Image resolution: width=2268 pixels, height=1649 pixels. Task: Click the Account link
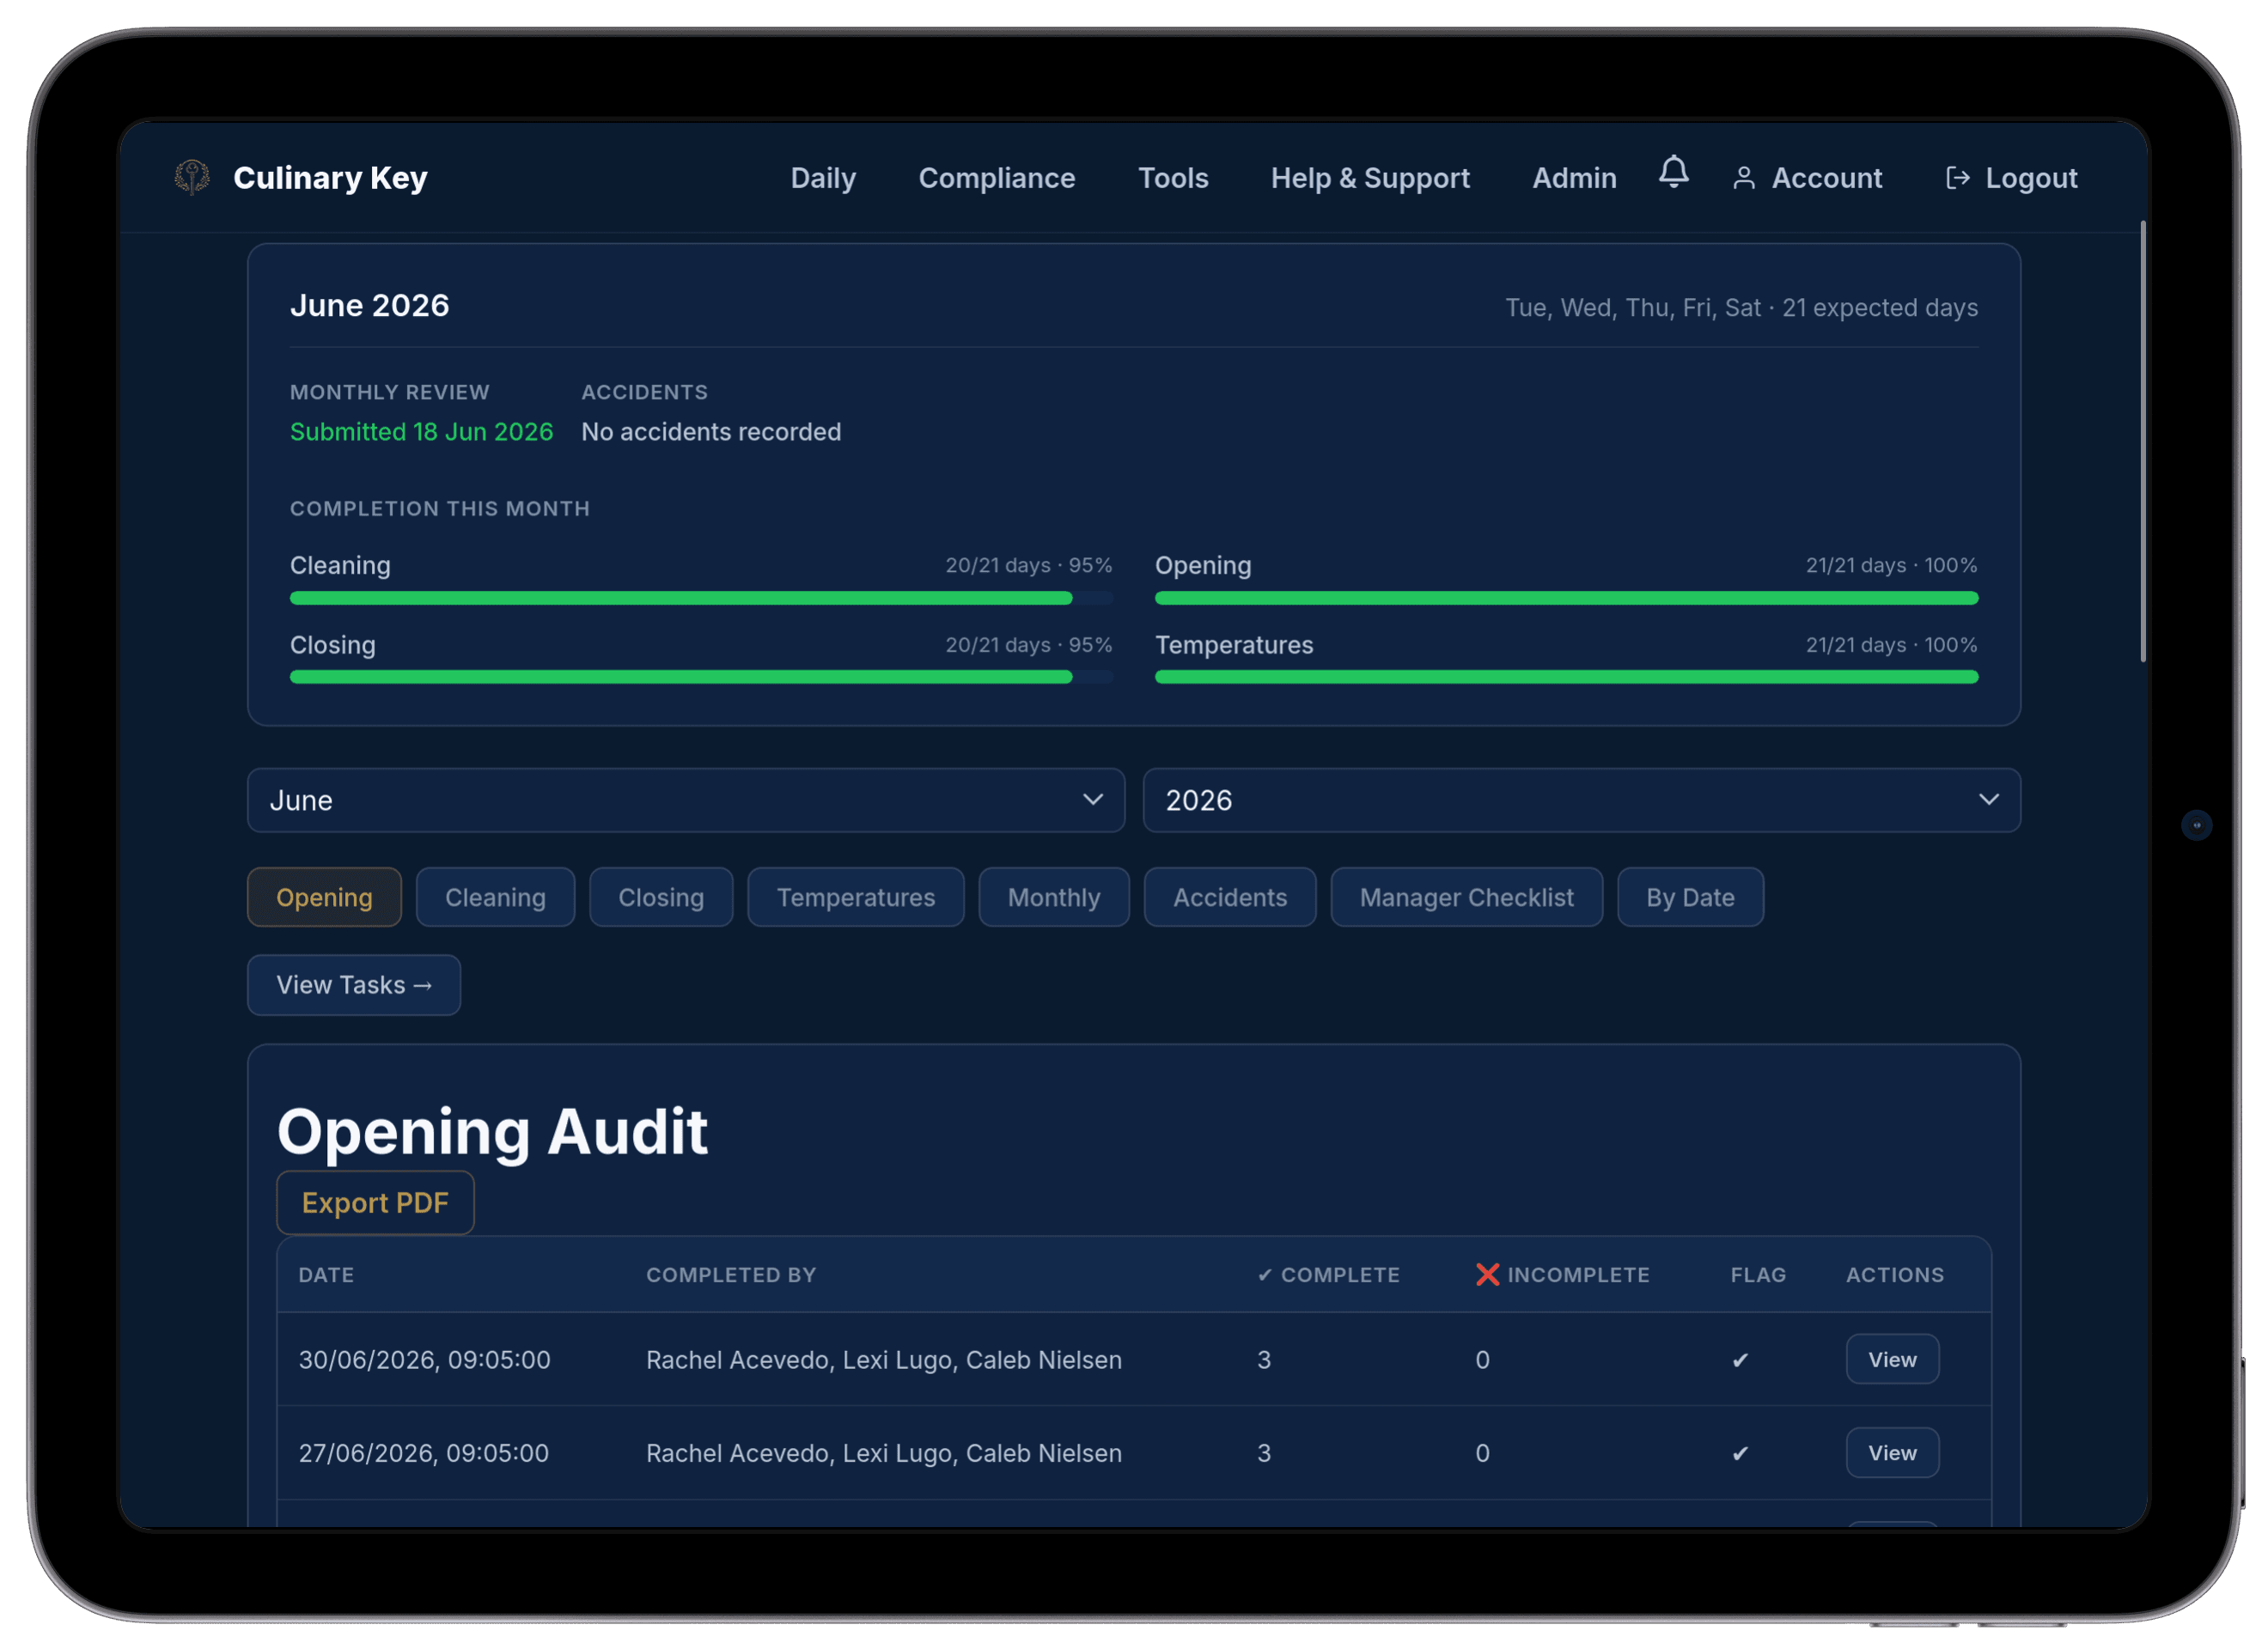(1807, 178)
